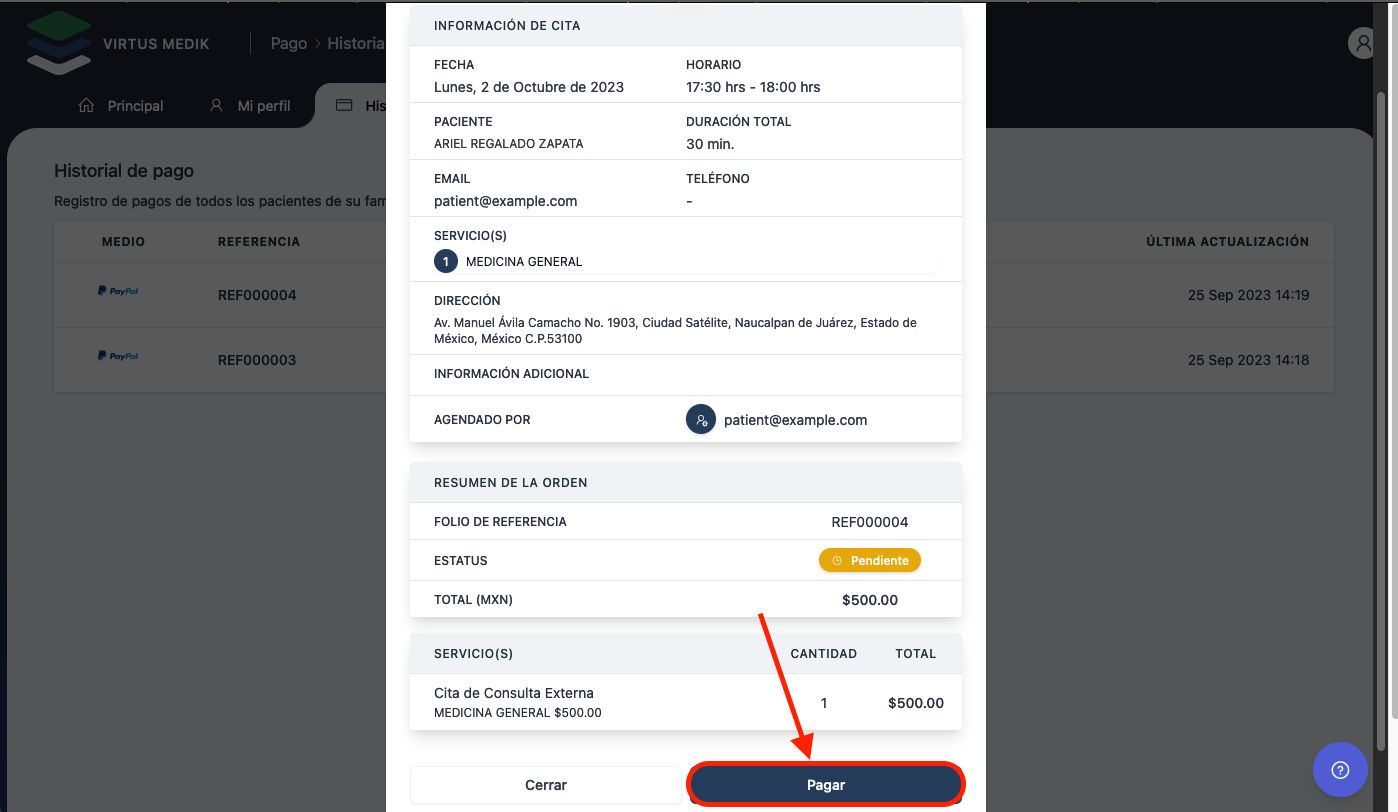The width and height of the screenshot is (1398, 812).
Task: Click the Virtus Medik logo icon
Action: click(58, 43)
